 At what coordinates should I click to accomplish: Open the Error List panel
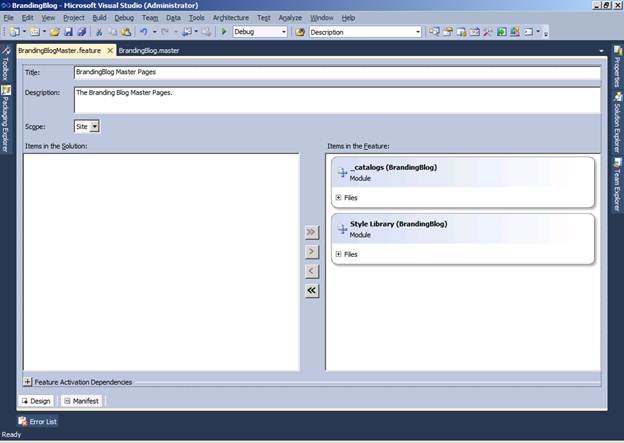coord(38,422)
